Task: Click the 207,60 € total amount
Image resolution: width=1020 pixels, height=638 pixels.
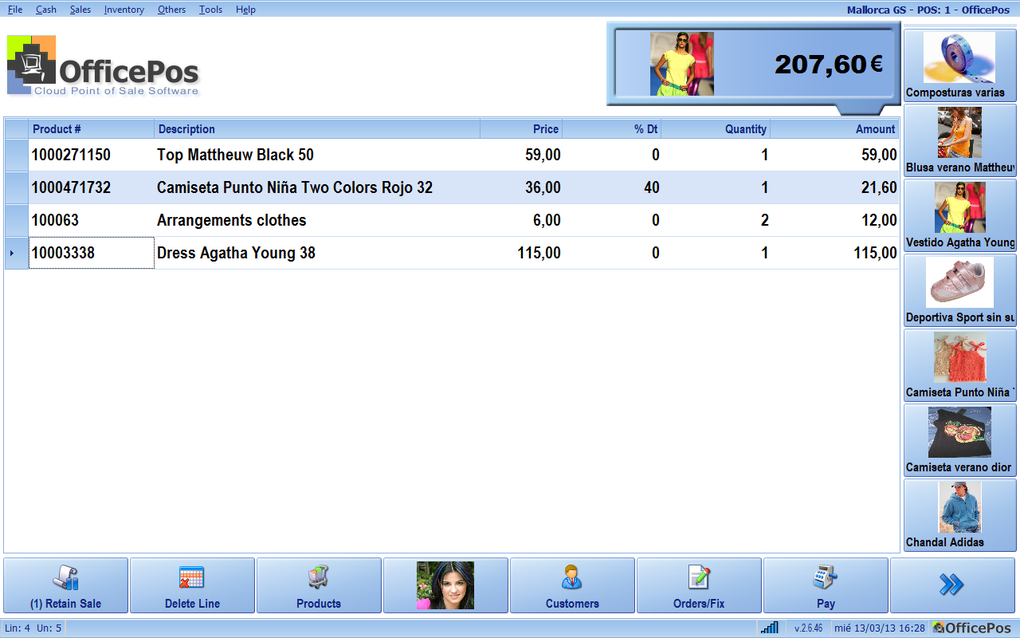Action: pos(828,64)
